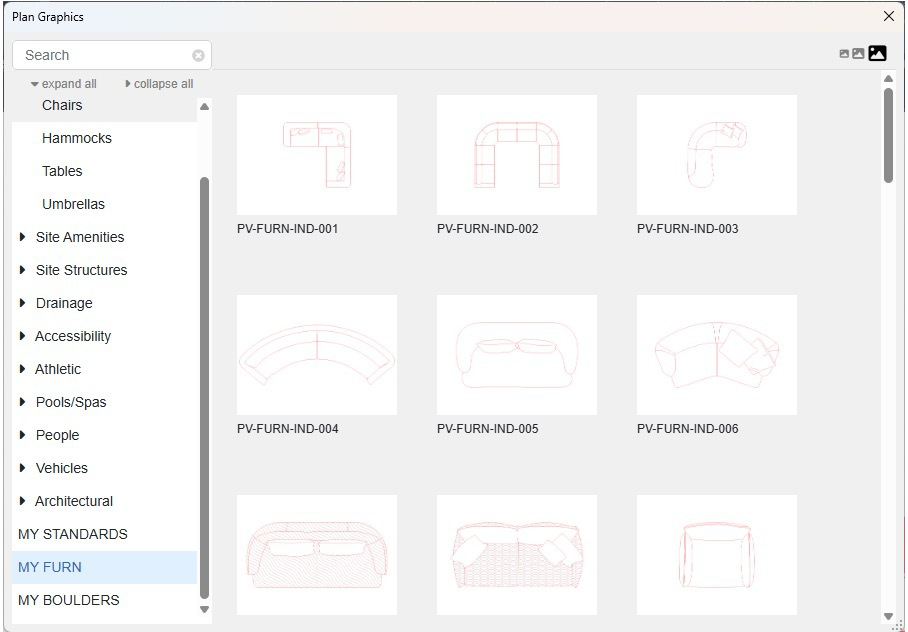Expand the Site Amenities category

click(x=80, y=237)
